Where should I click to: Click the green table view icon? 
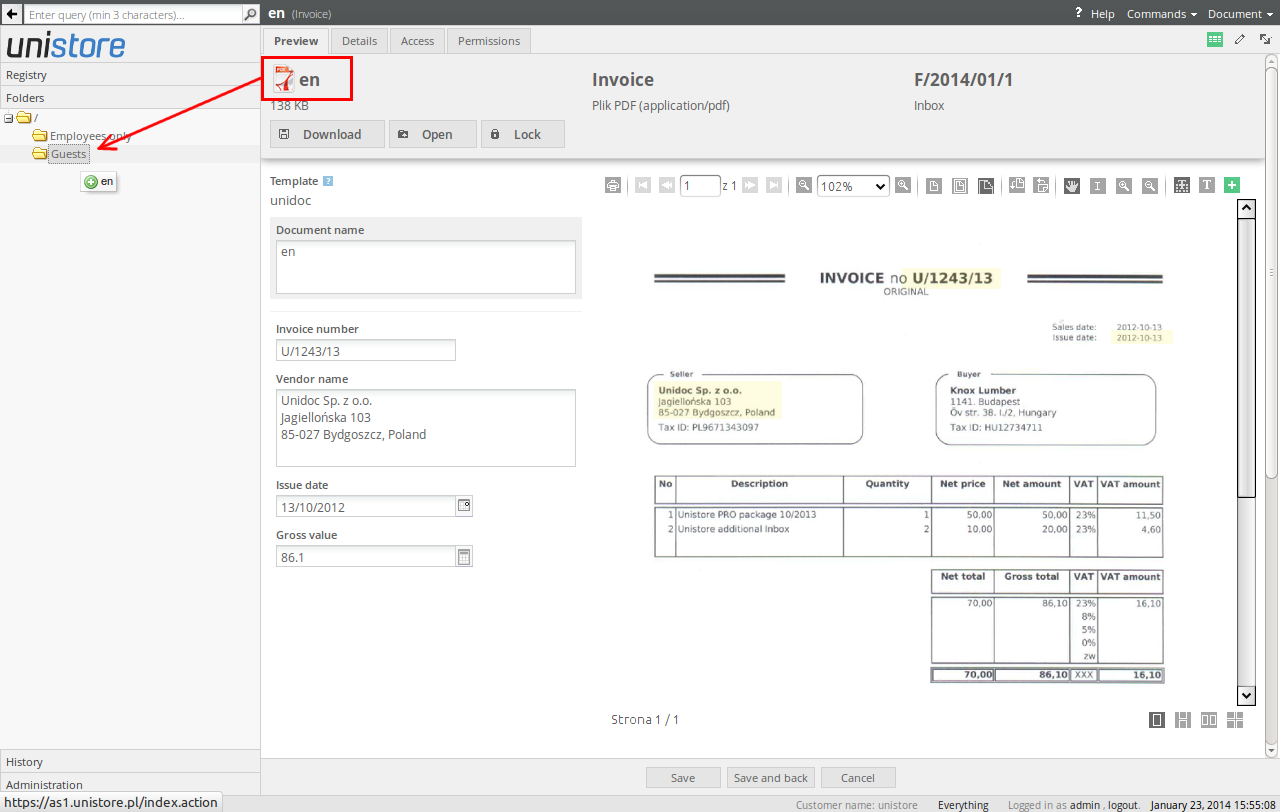click(1215, 39)
